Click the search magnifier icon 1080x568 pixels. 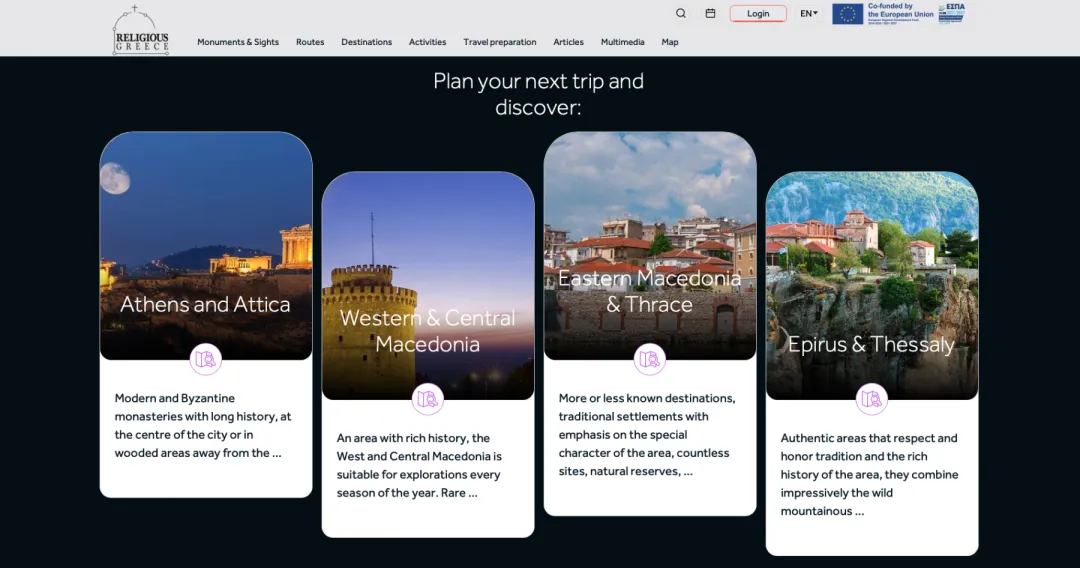(x=681, y=14)
